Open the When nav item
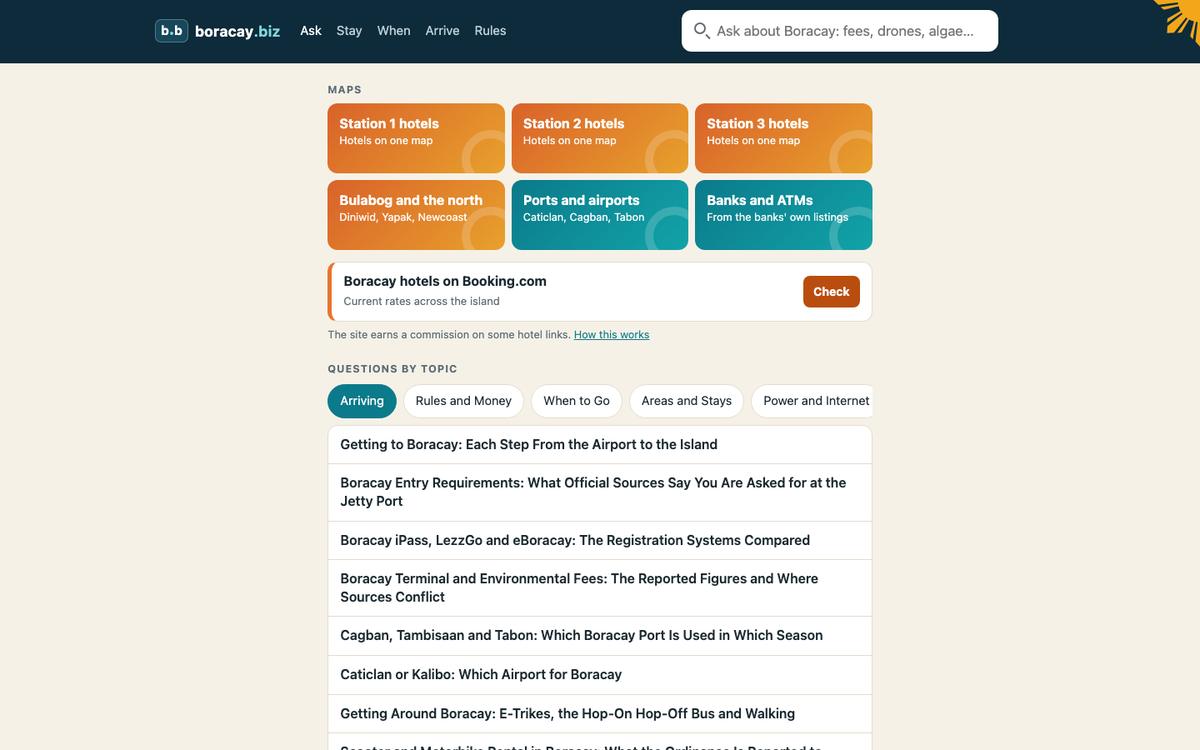The image size is (1200, 750). pyautogui.click(x=394, y=31)
